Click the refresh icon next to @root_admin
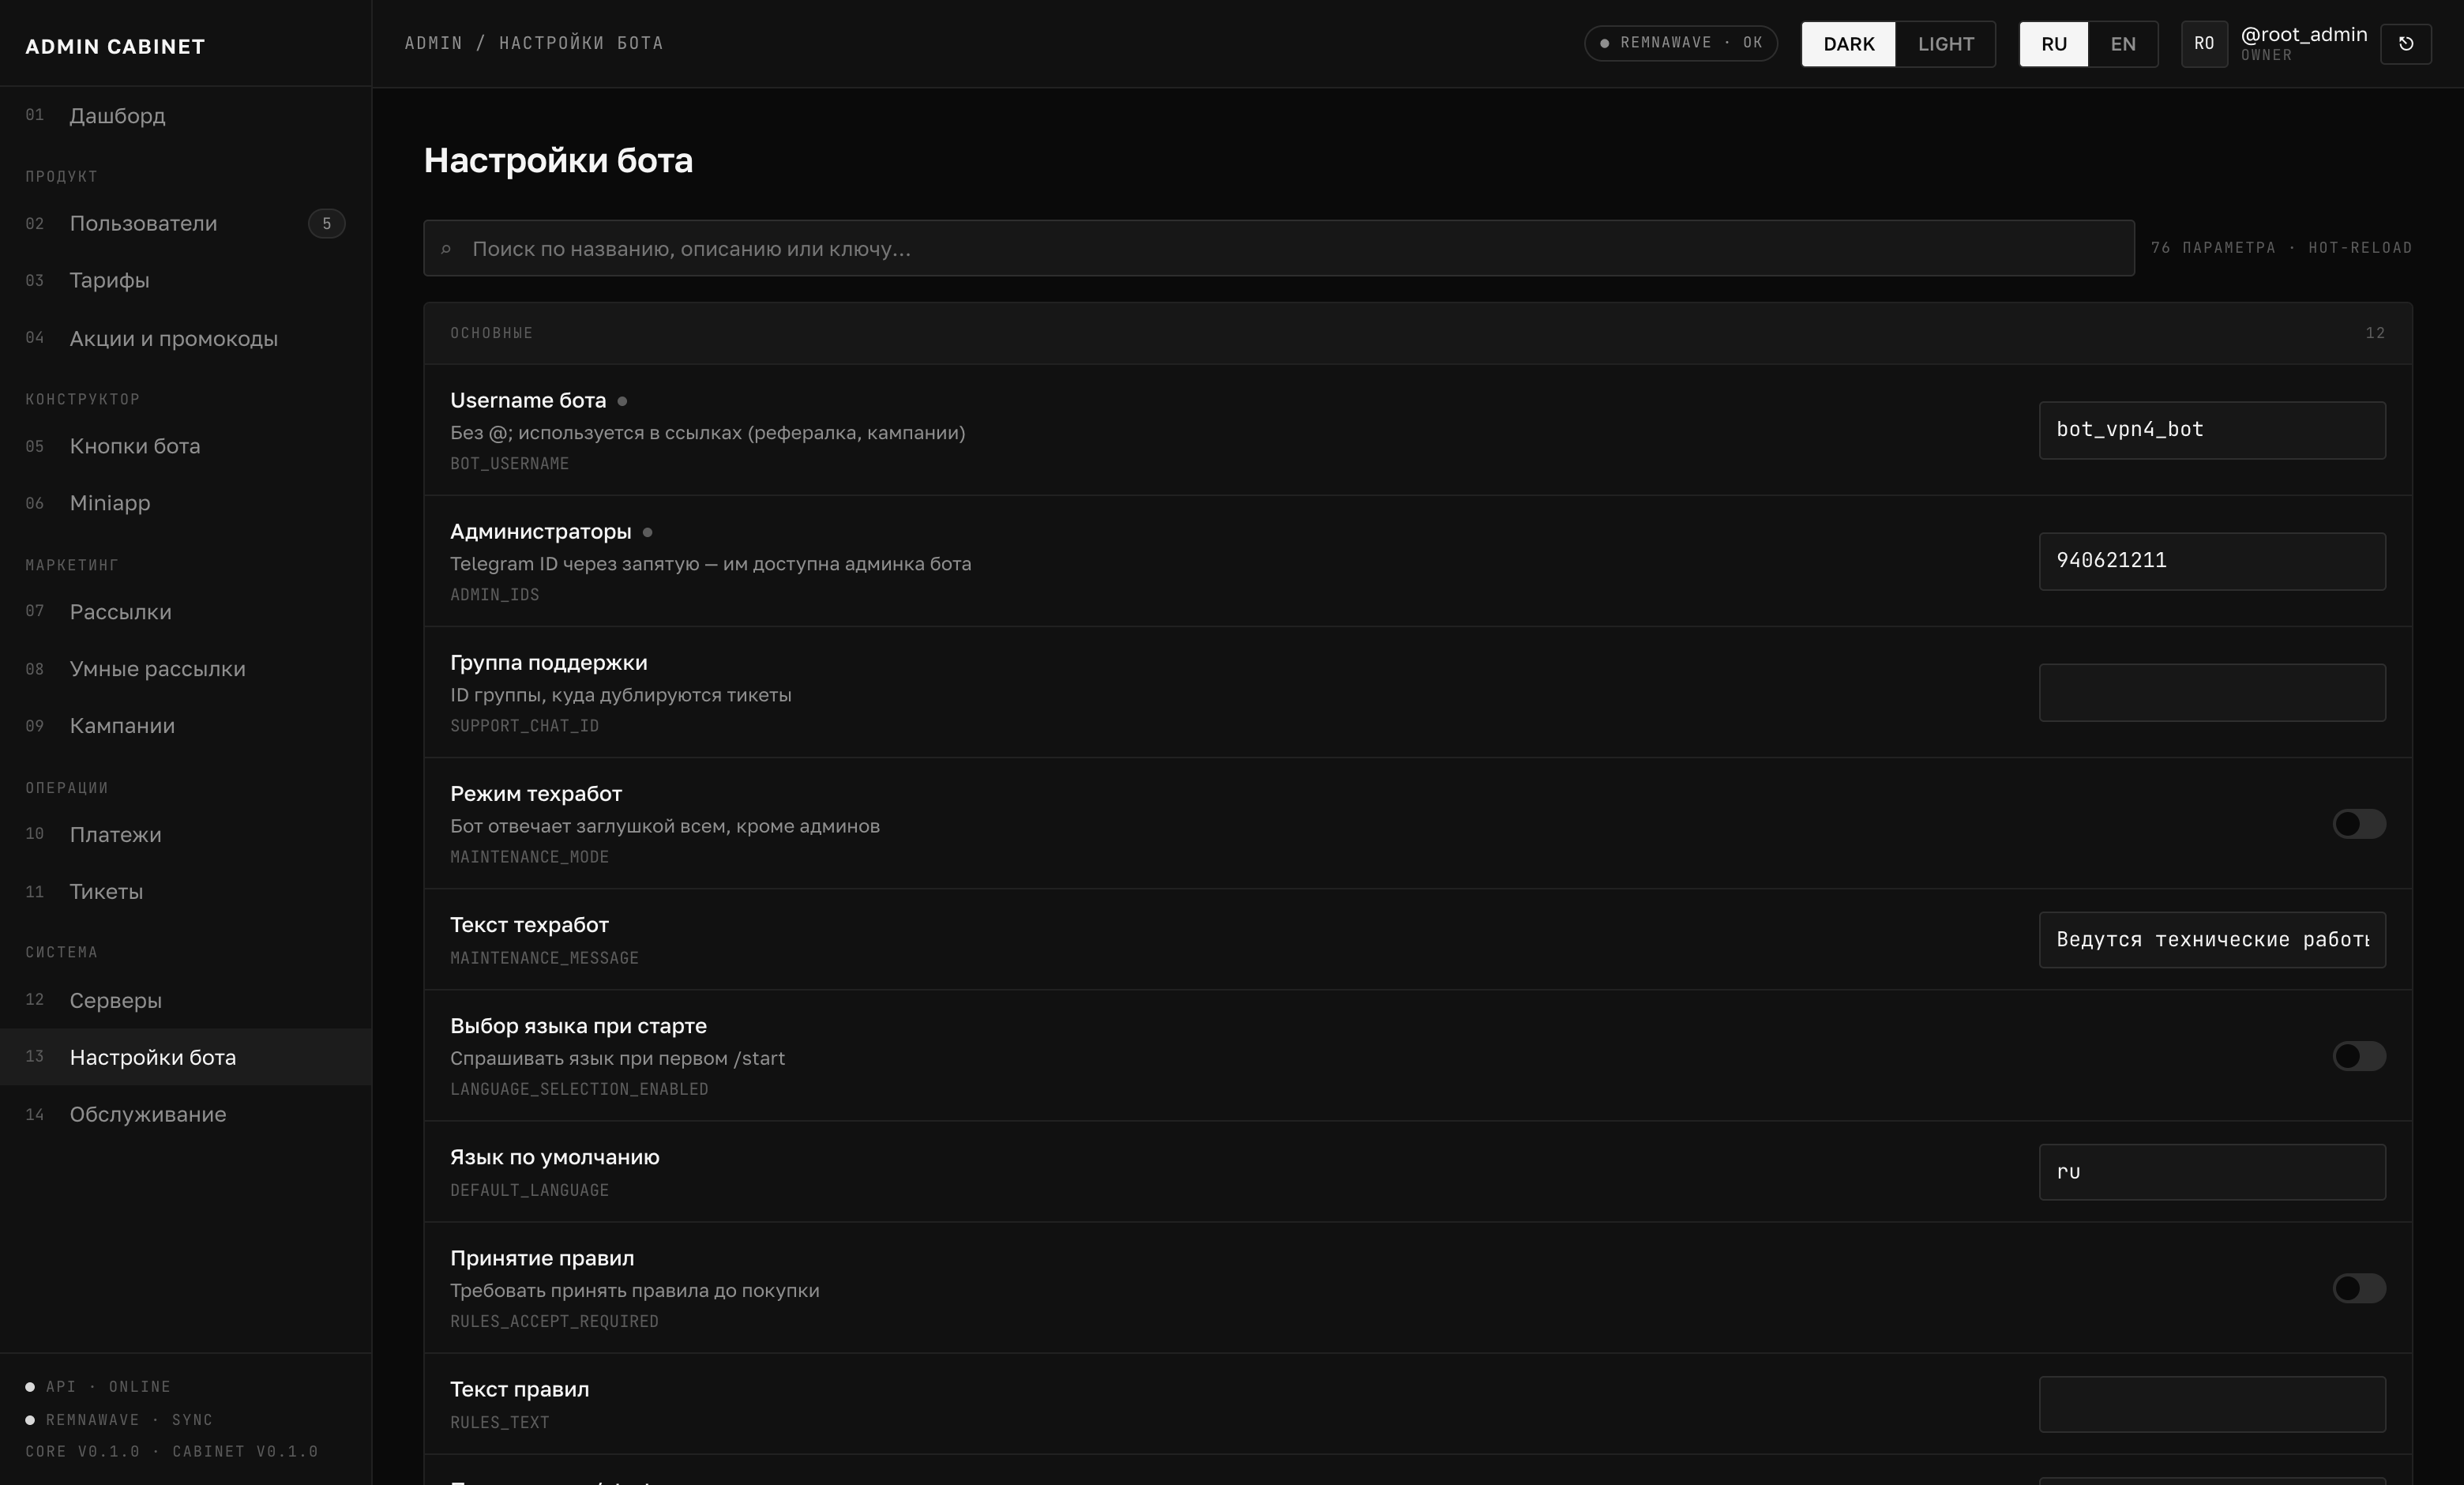 coord(2405,44)
